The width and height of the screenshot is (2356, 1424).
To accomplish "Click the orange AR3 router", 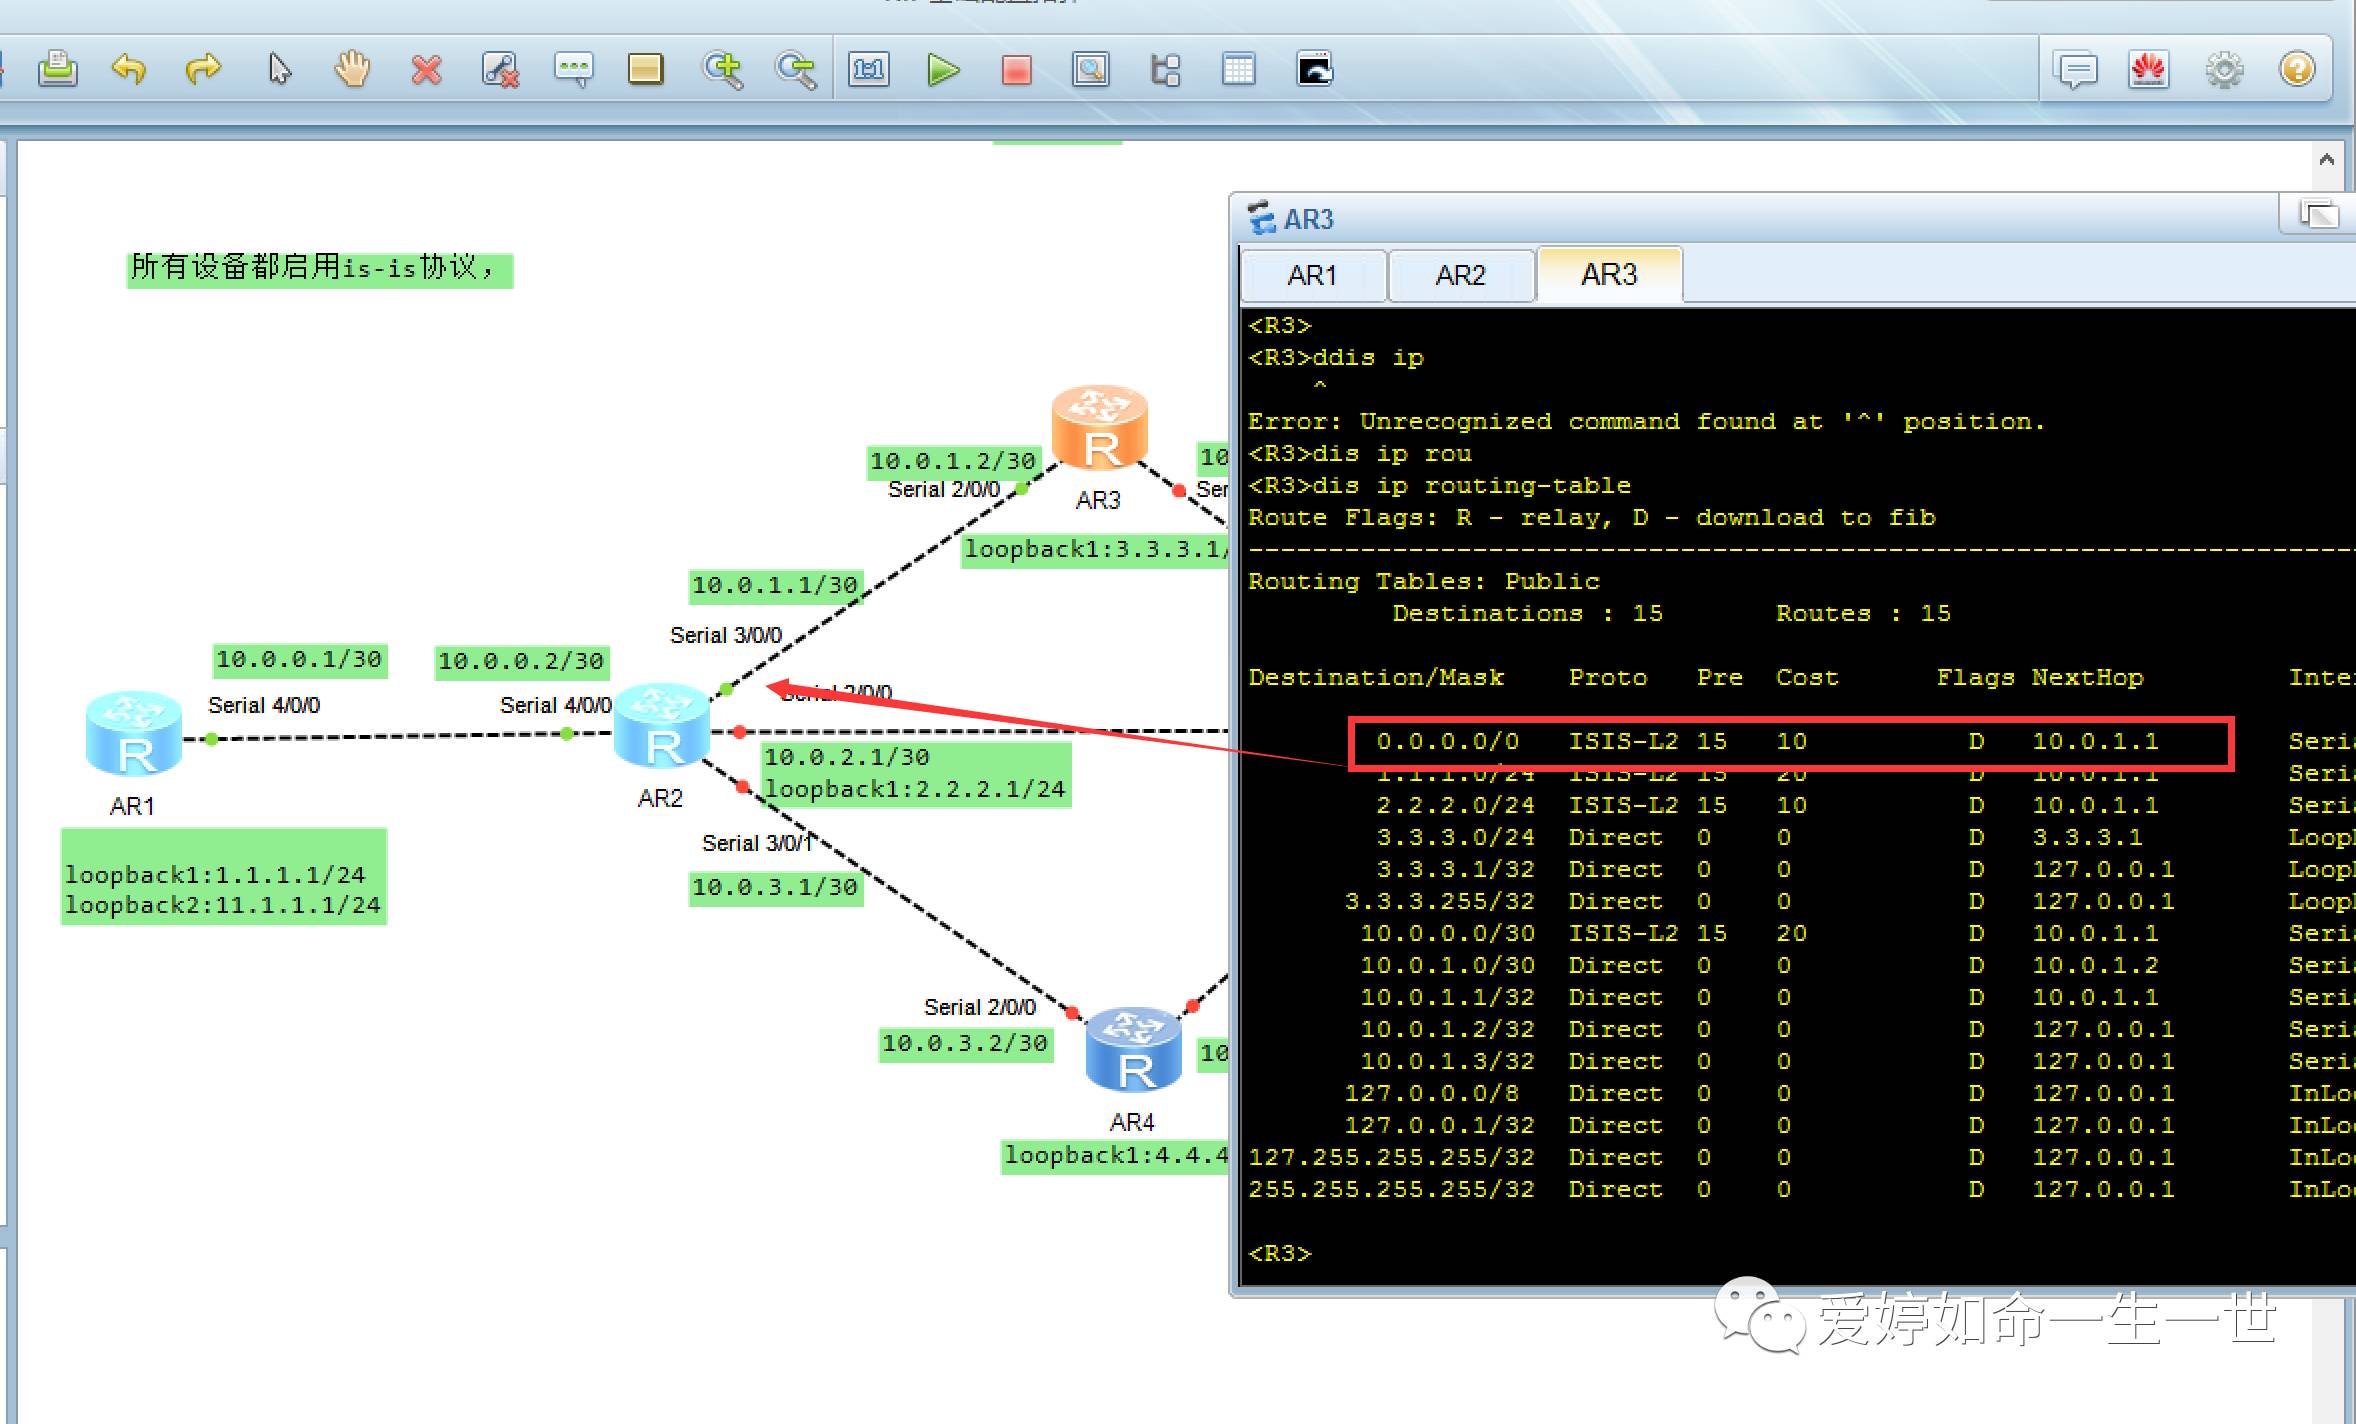I will [1099, 430].
